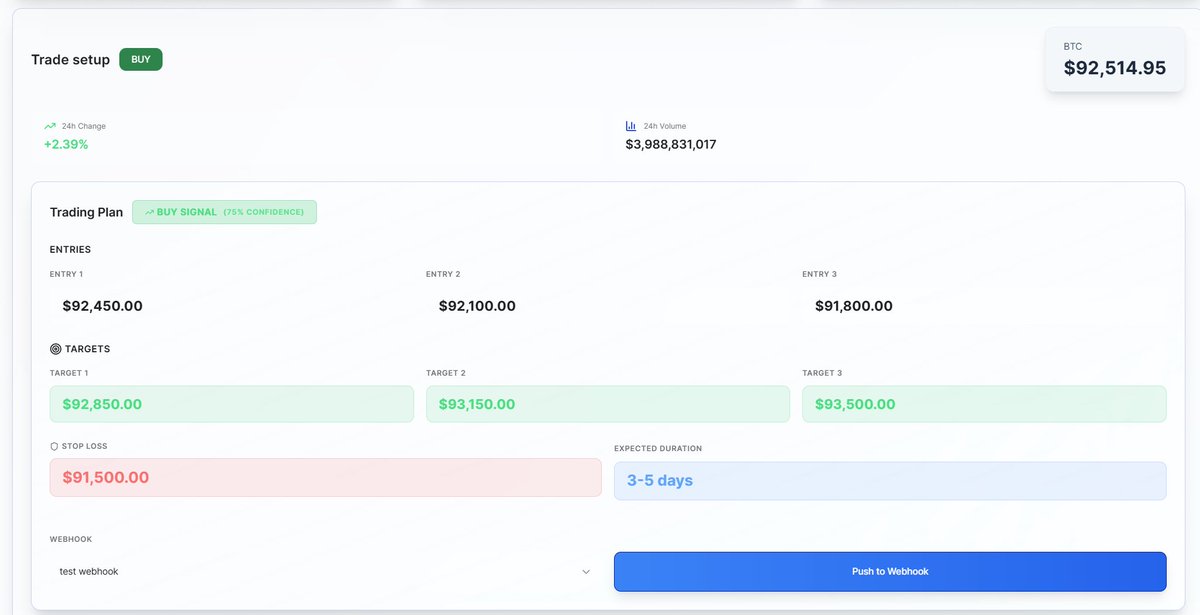Click the 24h Volume bar chart icon

[631, 126]
